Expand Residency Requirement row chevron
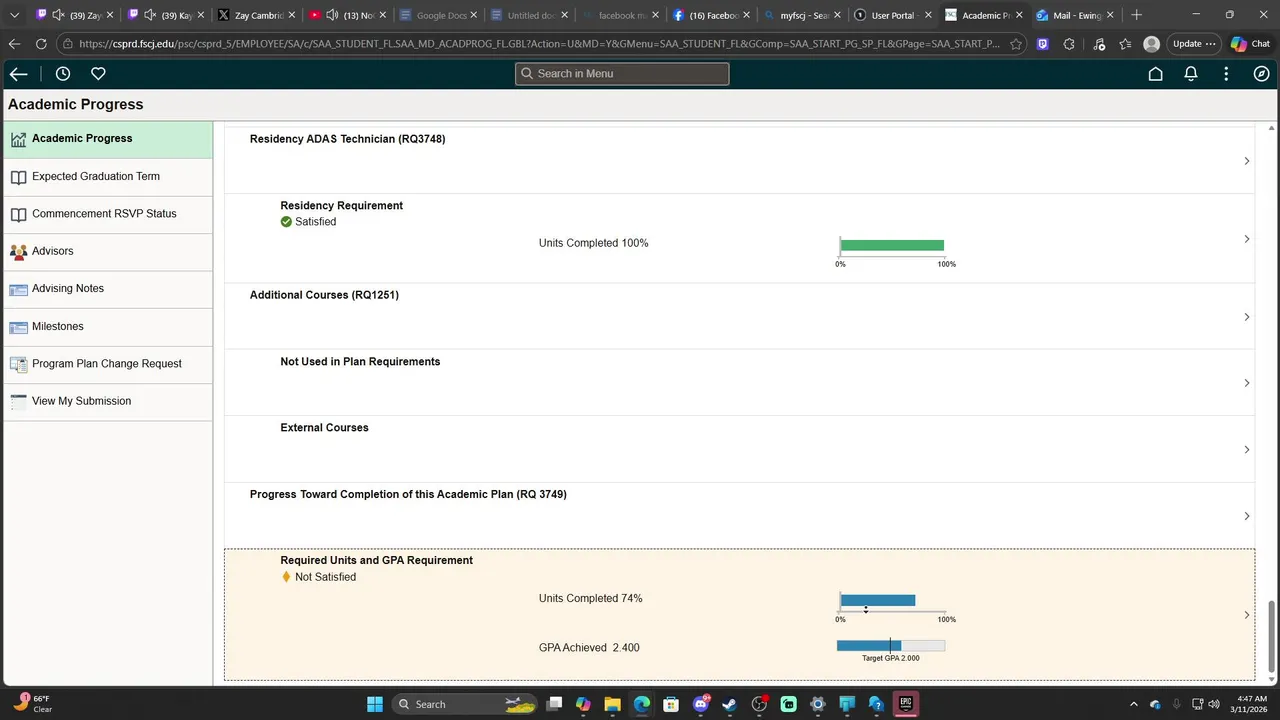Viewport: 1280px width, 720px height. [x=1246, y=239]
